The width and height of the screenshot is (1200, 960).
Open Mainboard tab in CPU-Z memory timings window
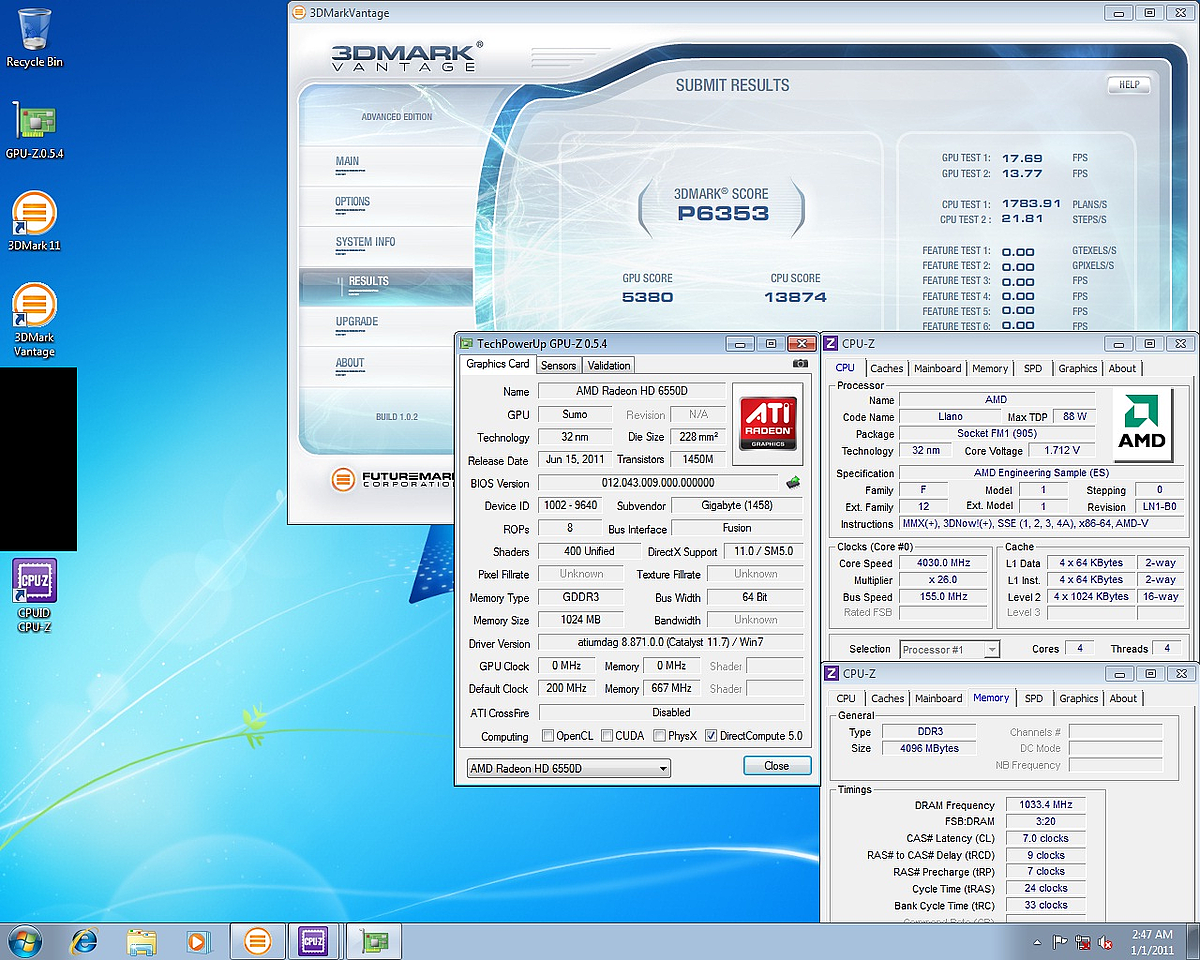point(939,699)
